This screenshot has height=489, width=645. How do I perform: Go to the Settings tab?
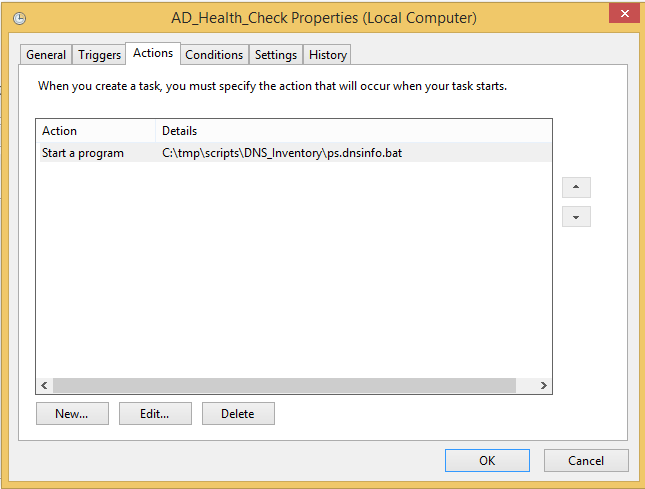pyautogui.click(x=275, y=55)
